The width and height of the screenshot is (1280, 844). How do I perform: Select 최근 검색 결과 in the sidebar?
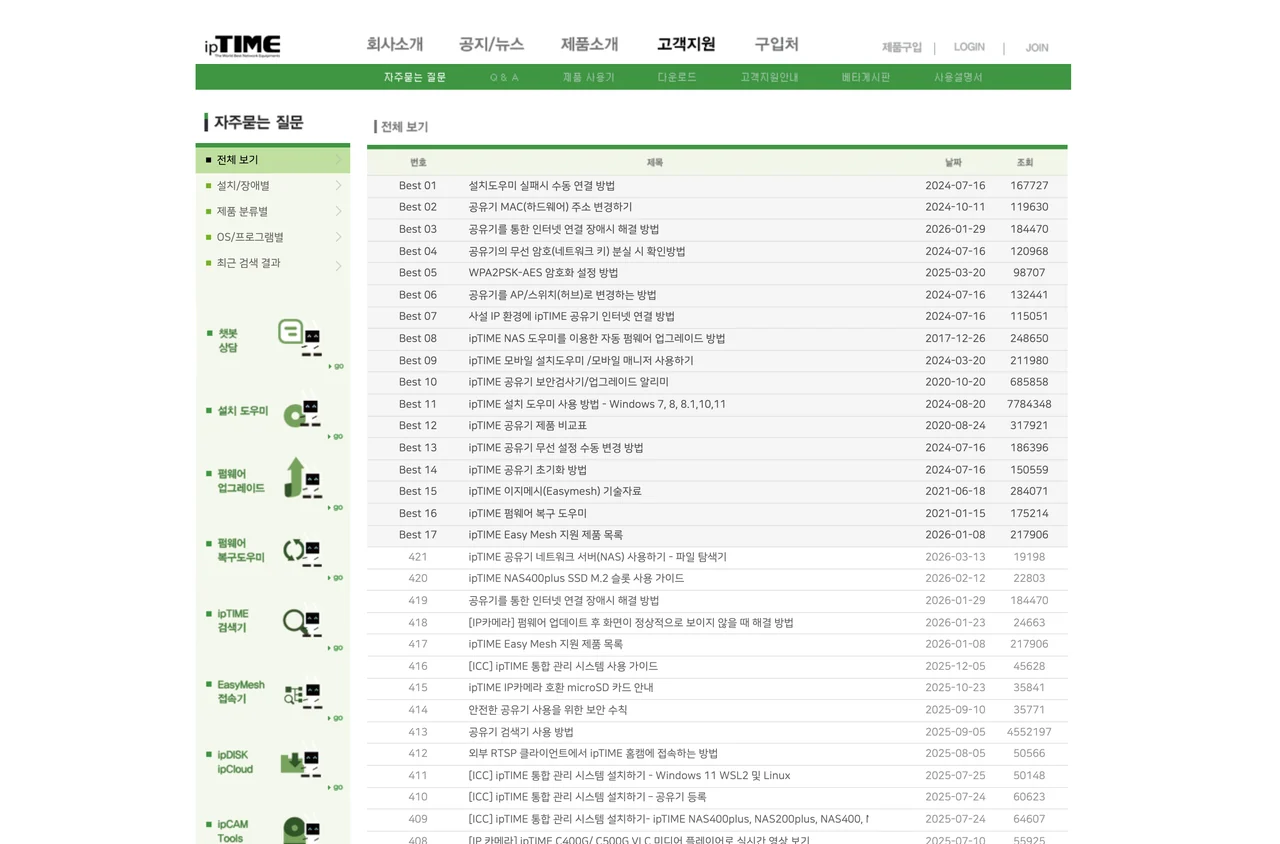click(x=249, y=263)
